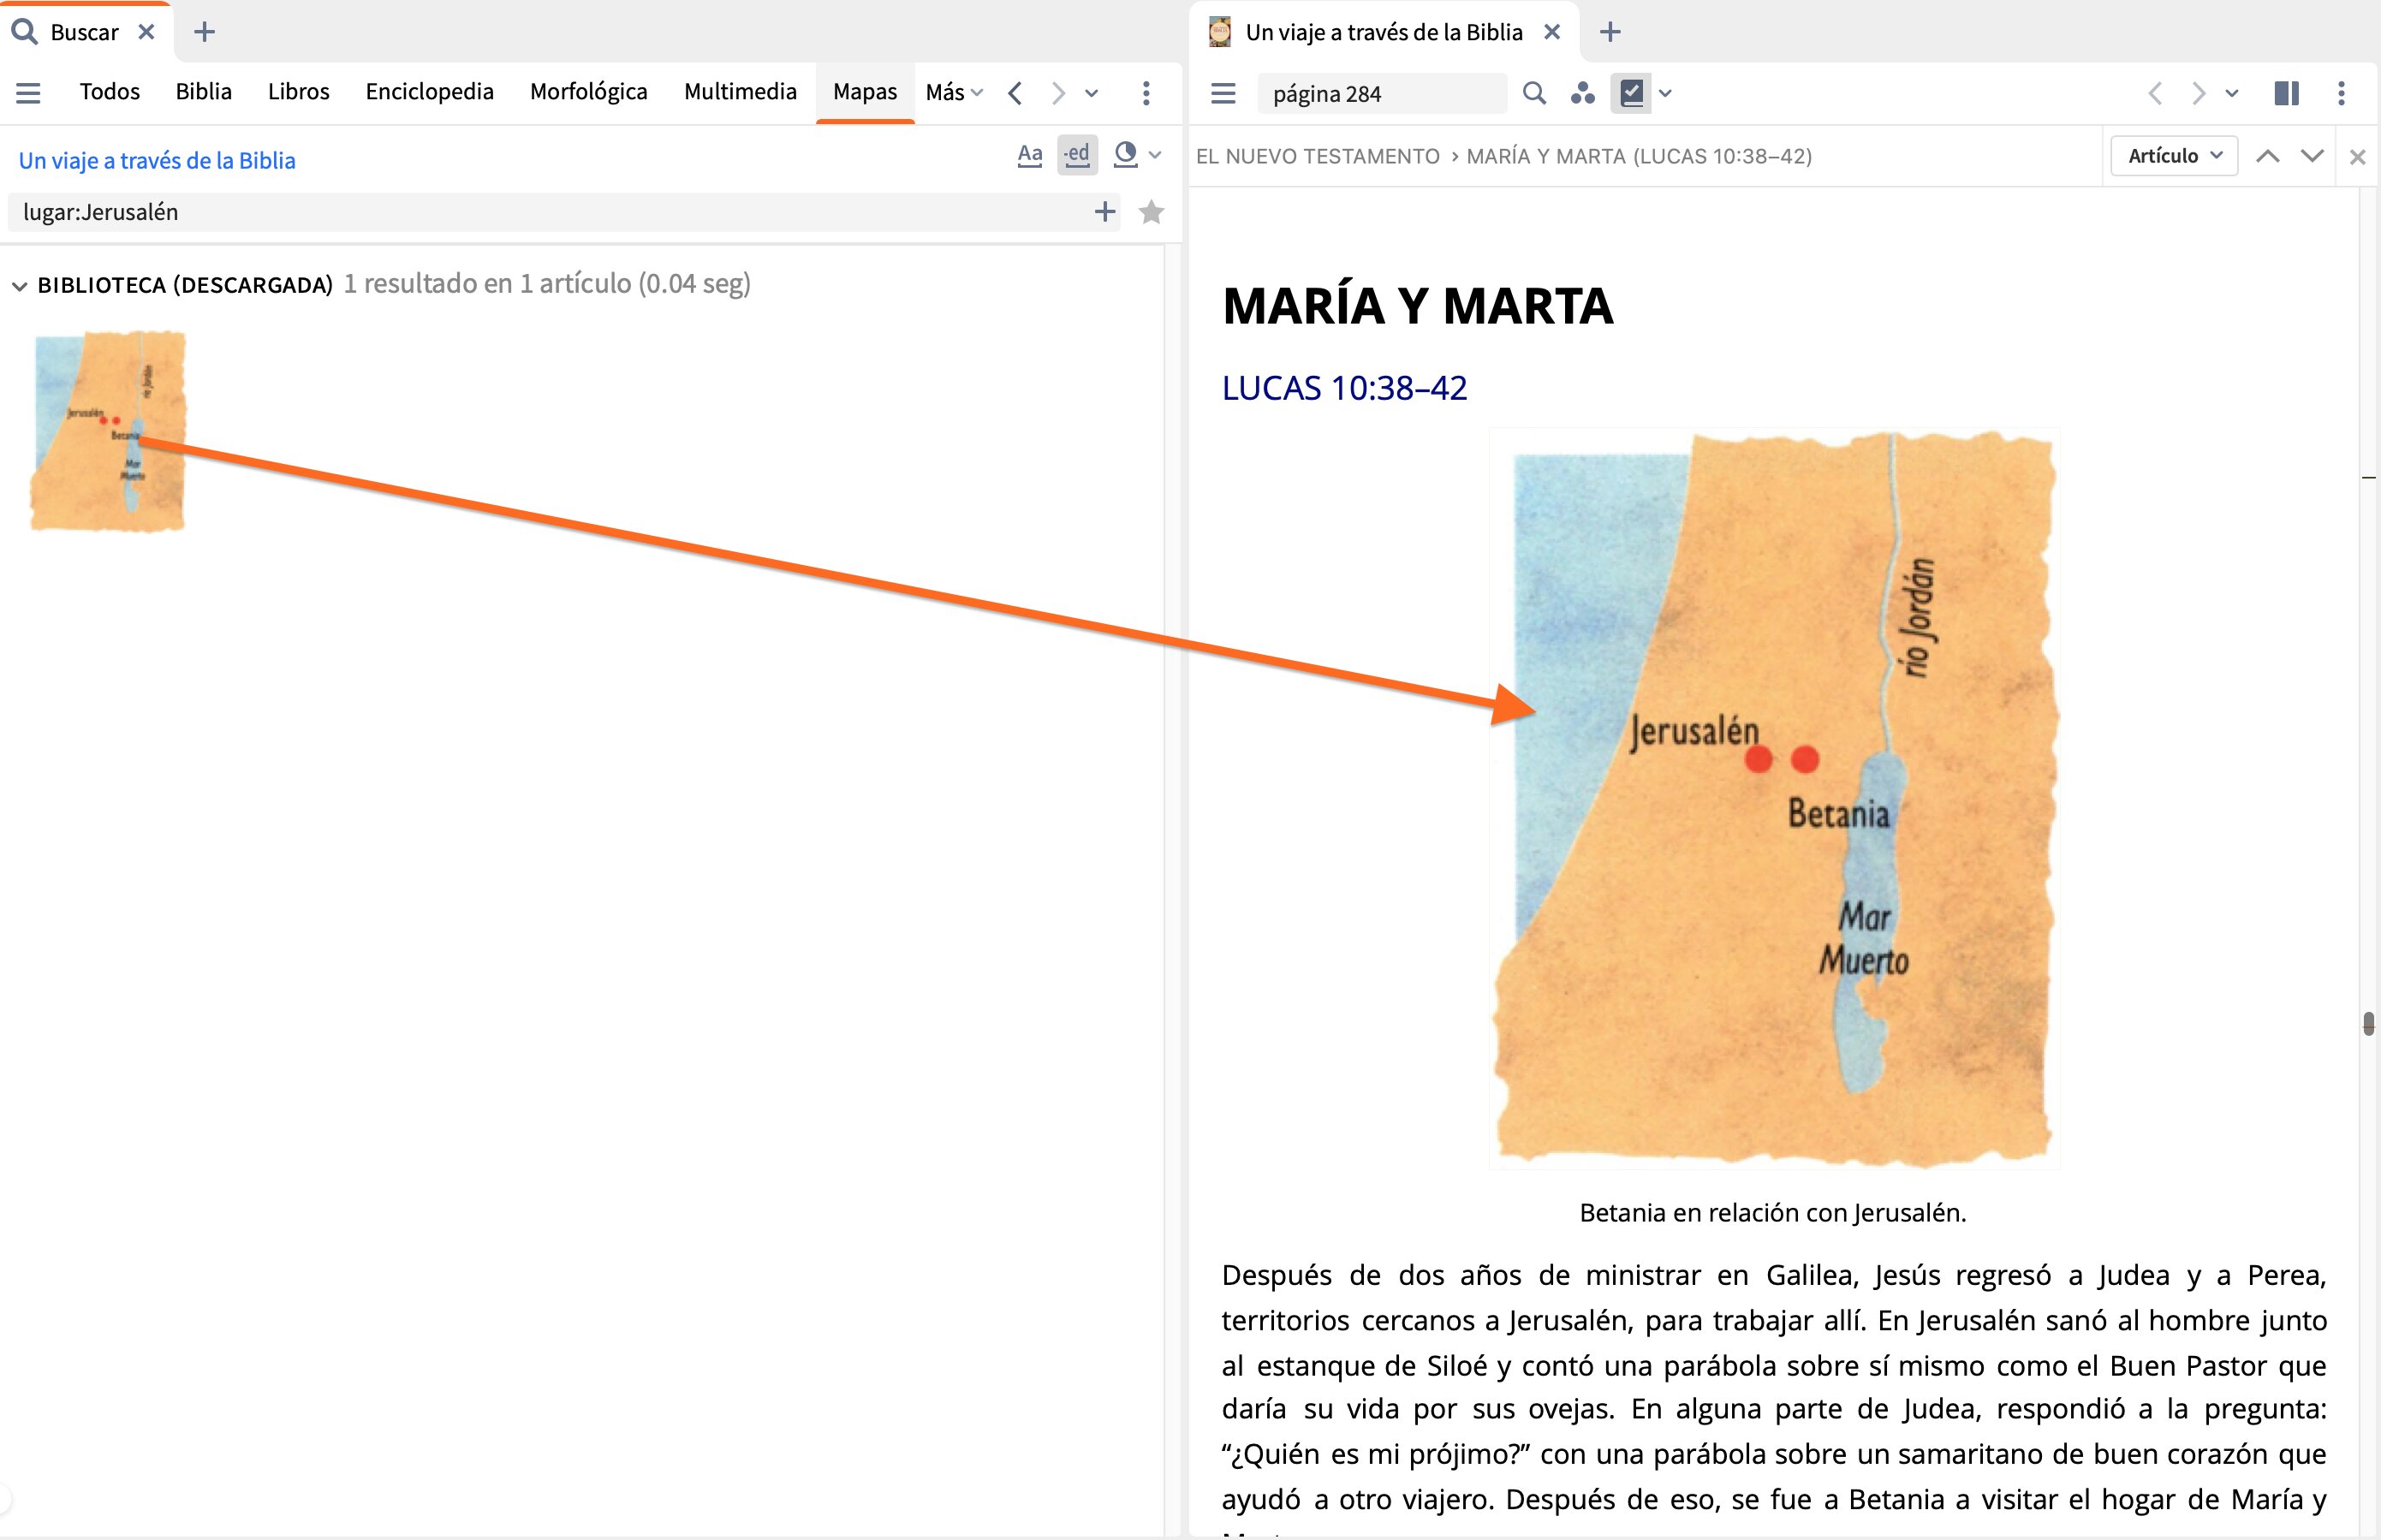Mark search as favorite with star
2381x1540 pixels.
pyautogui.click(x=1151, y=212)
